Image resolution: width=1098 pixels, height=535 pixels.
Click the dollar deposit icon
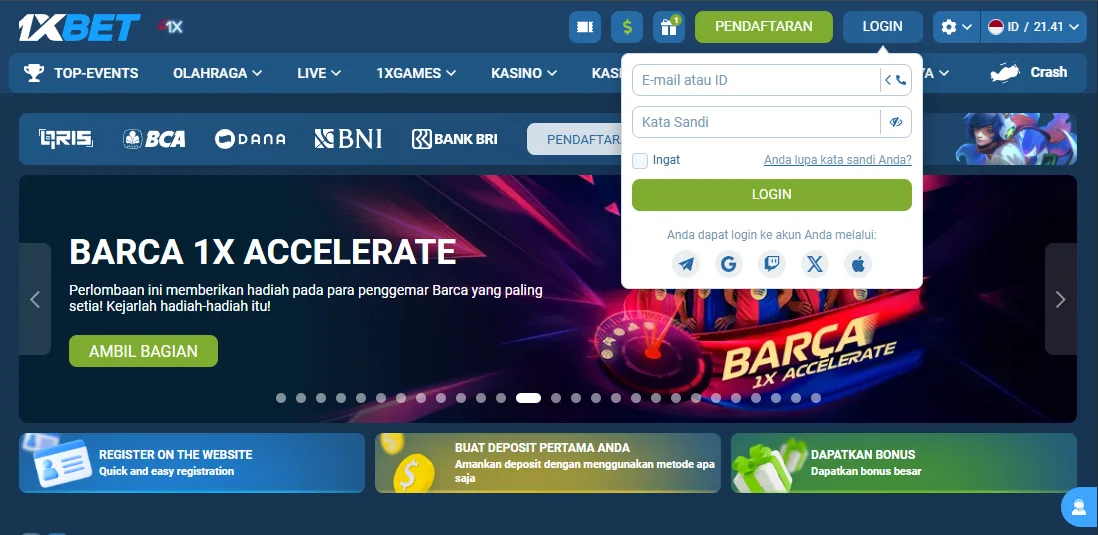point(627,27)
